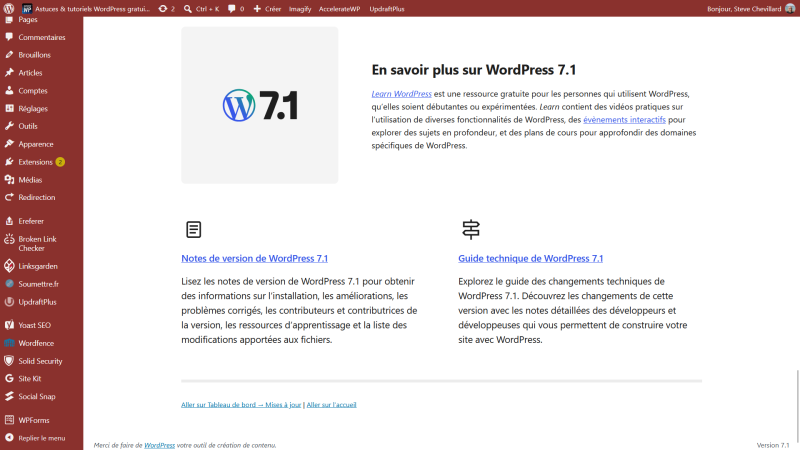Open the updates counter icon
Image resolution: width=800 pixels, height=450 pixels.
pyautogui.click(x=166, y=9)
